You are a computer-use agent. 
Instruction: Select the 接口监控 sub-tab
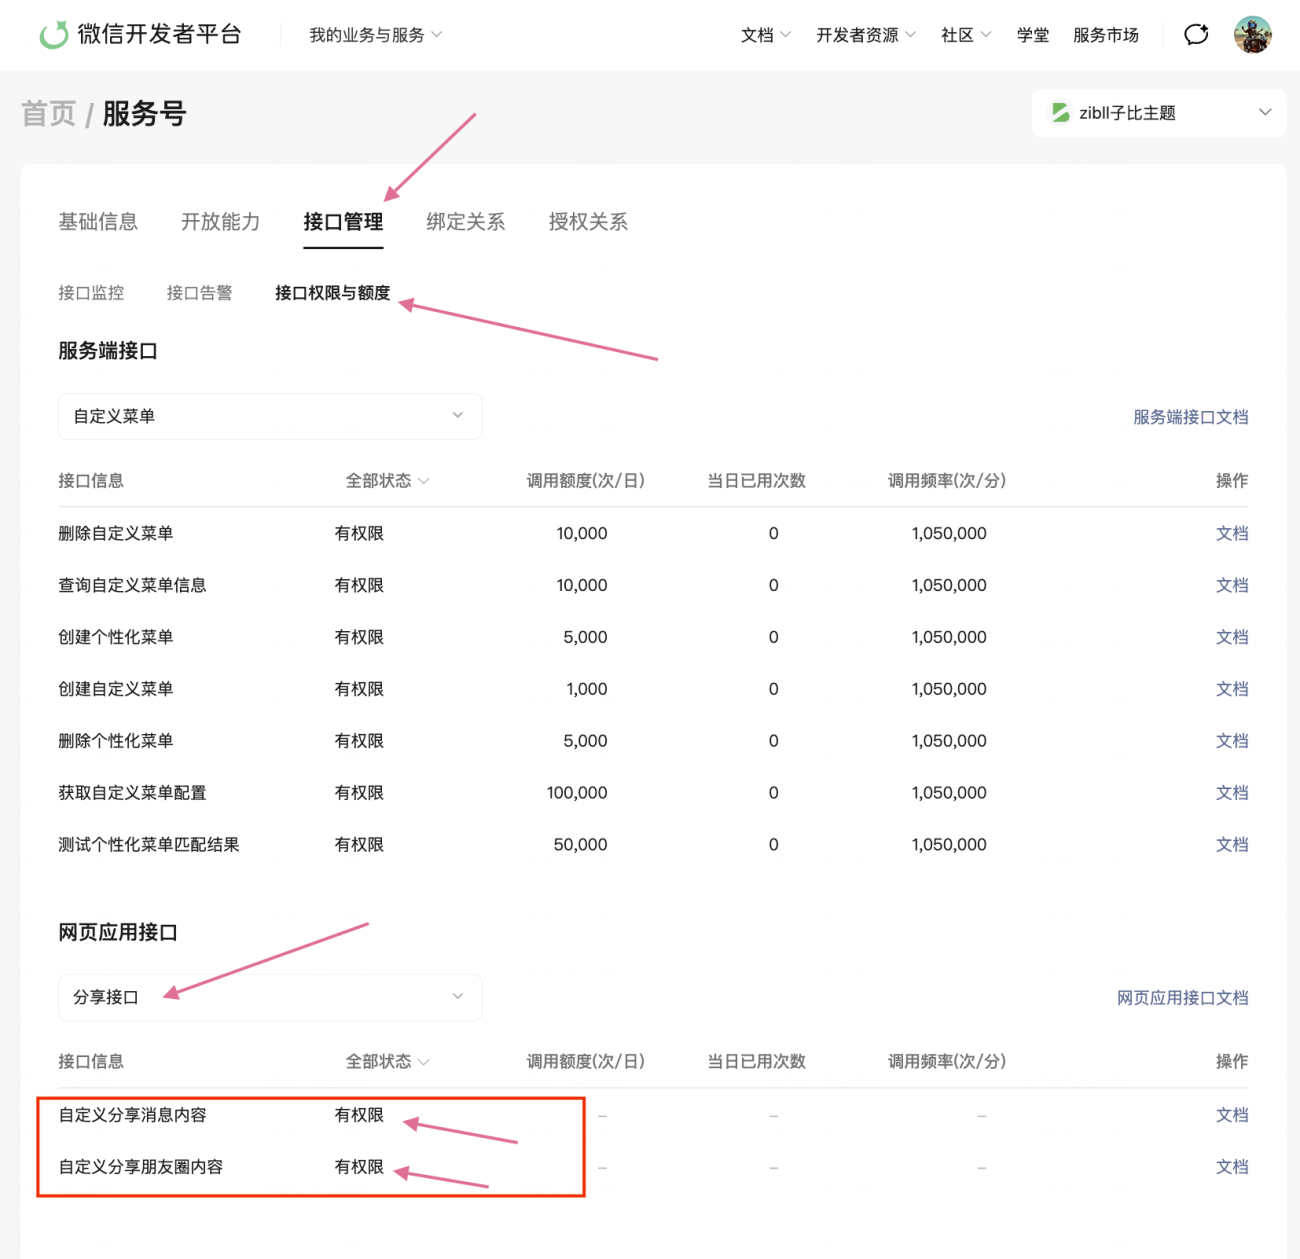(x=91, y=293)
